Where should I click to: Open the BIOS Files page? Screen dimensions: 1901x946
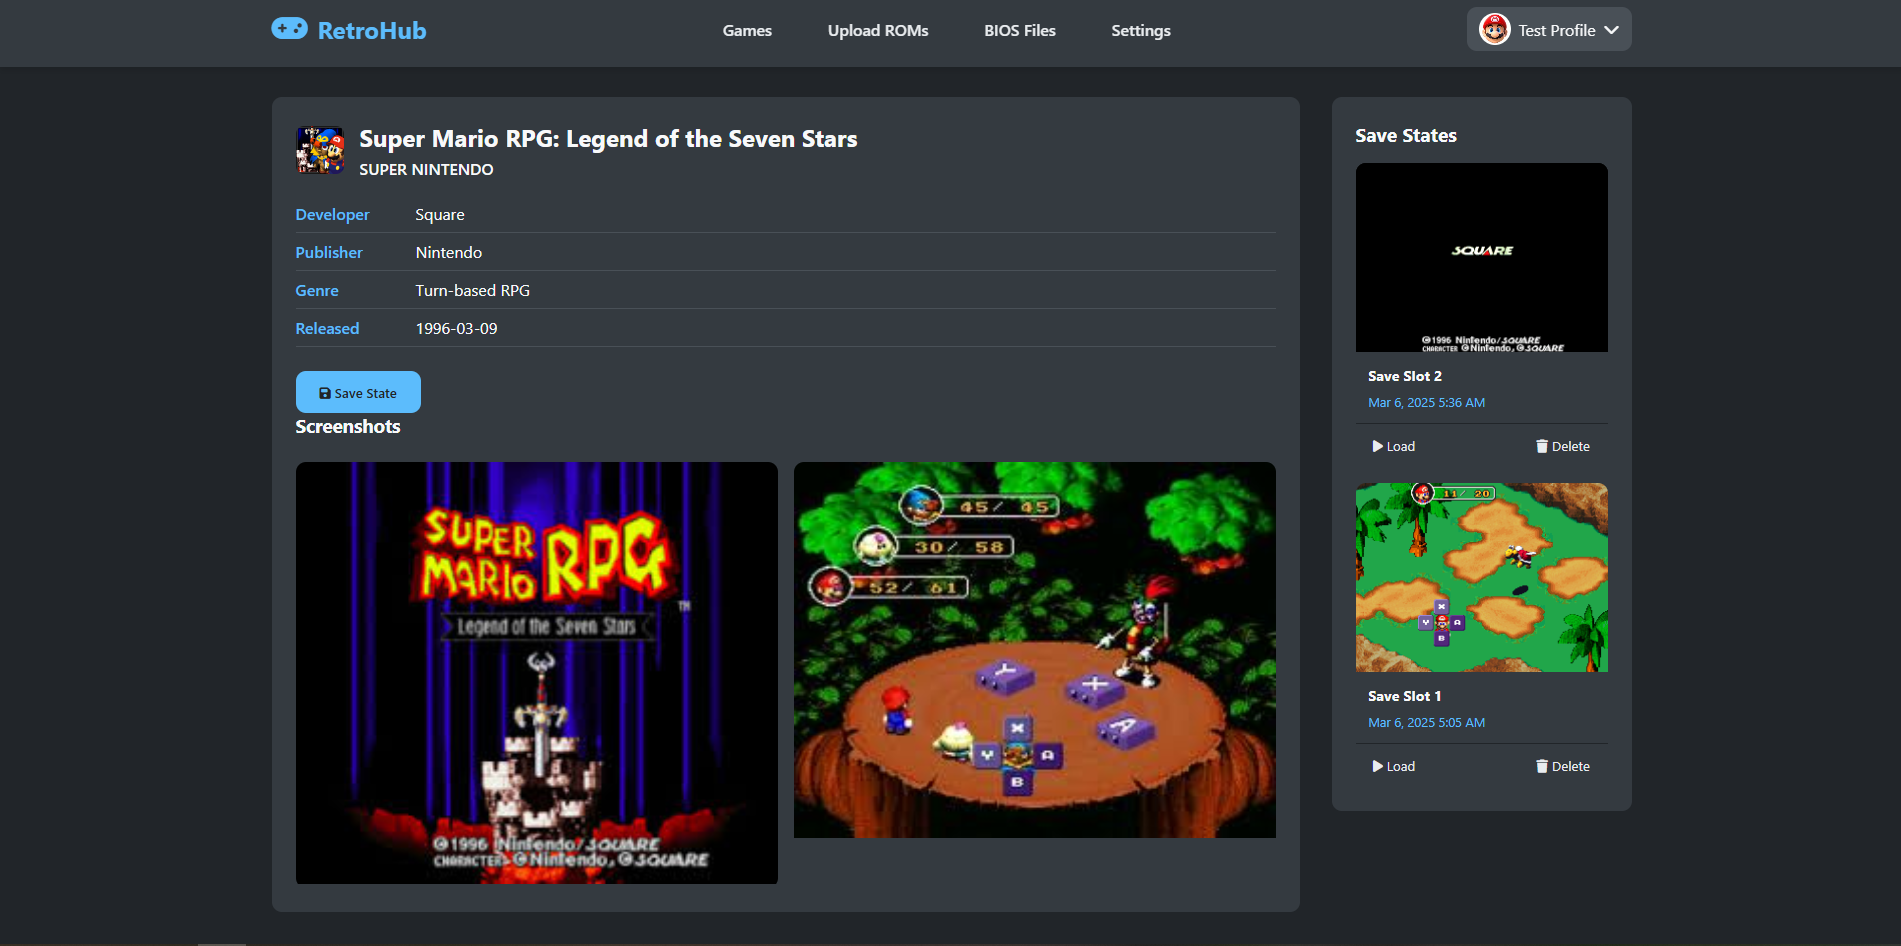tap(1019, 31)
